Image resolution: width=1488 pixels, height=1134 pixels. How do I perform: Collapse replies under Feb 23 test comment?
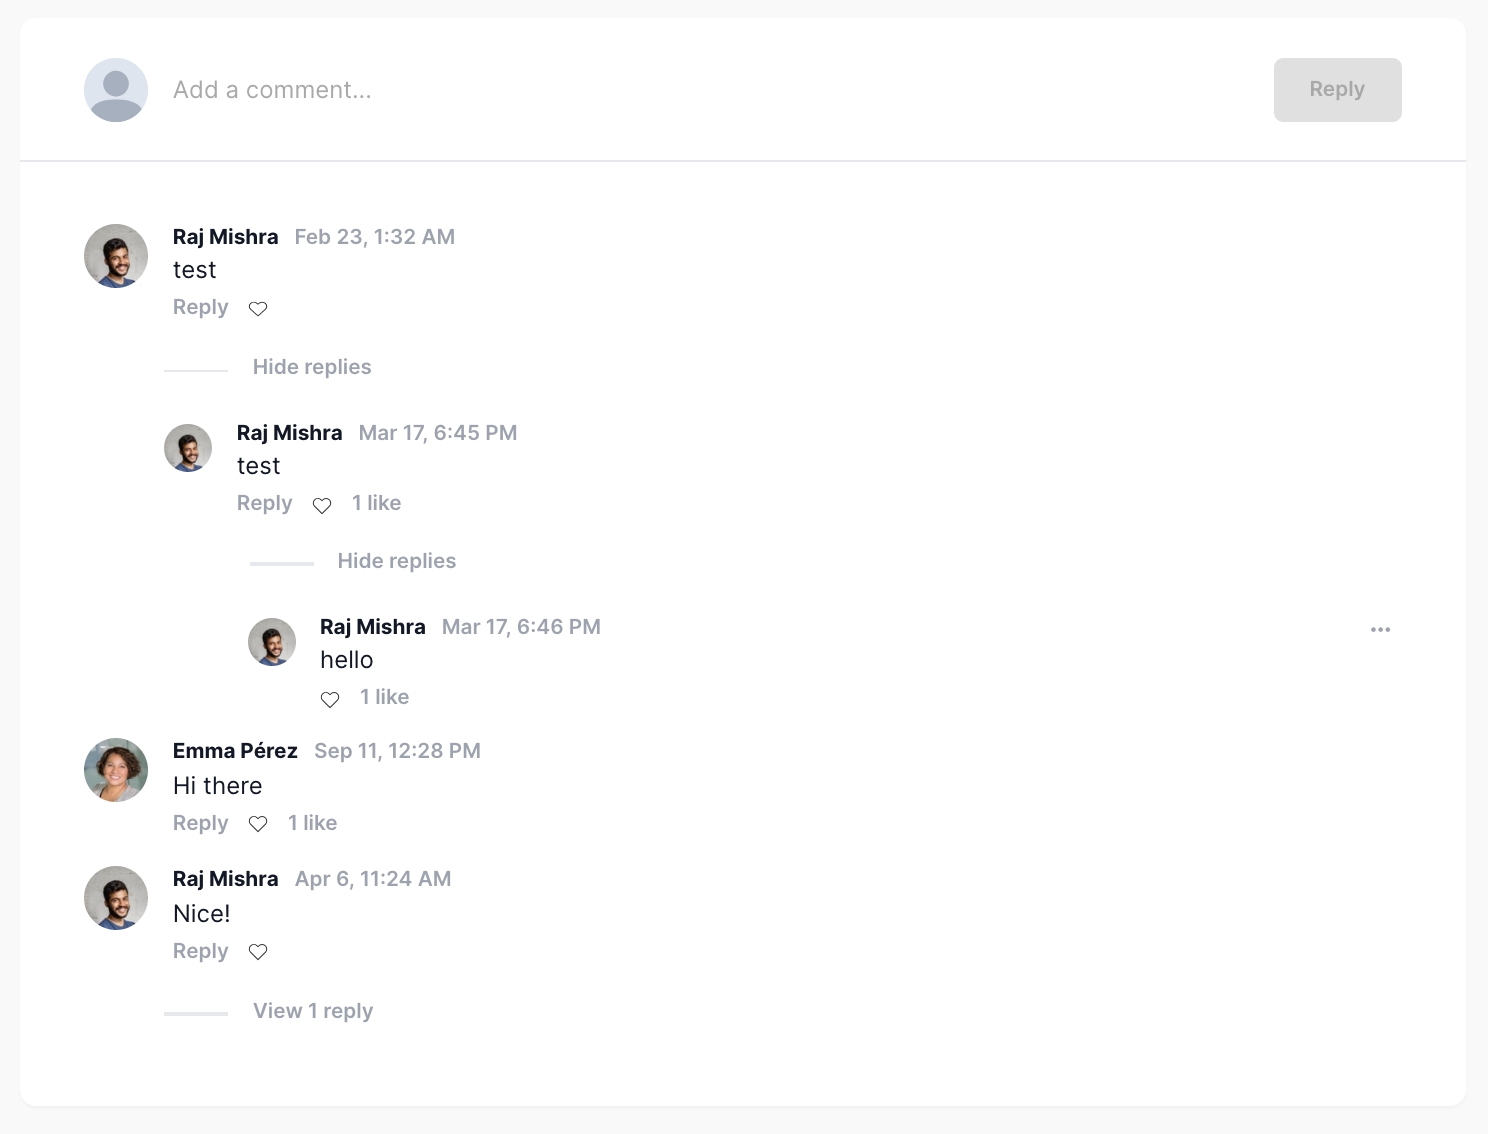[311, 367]
